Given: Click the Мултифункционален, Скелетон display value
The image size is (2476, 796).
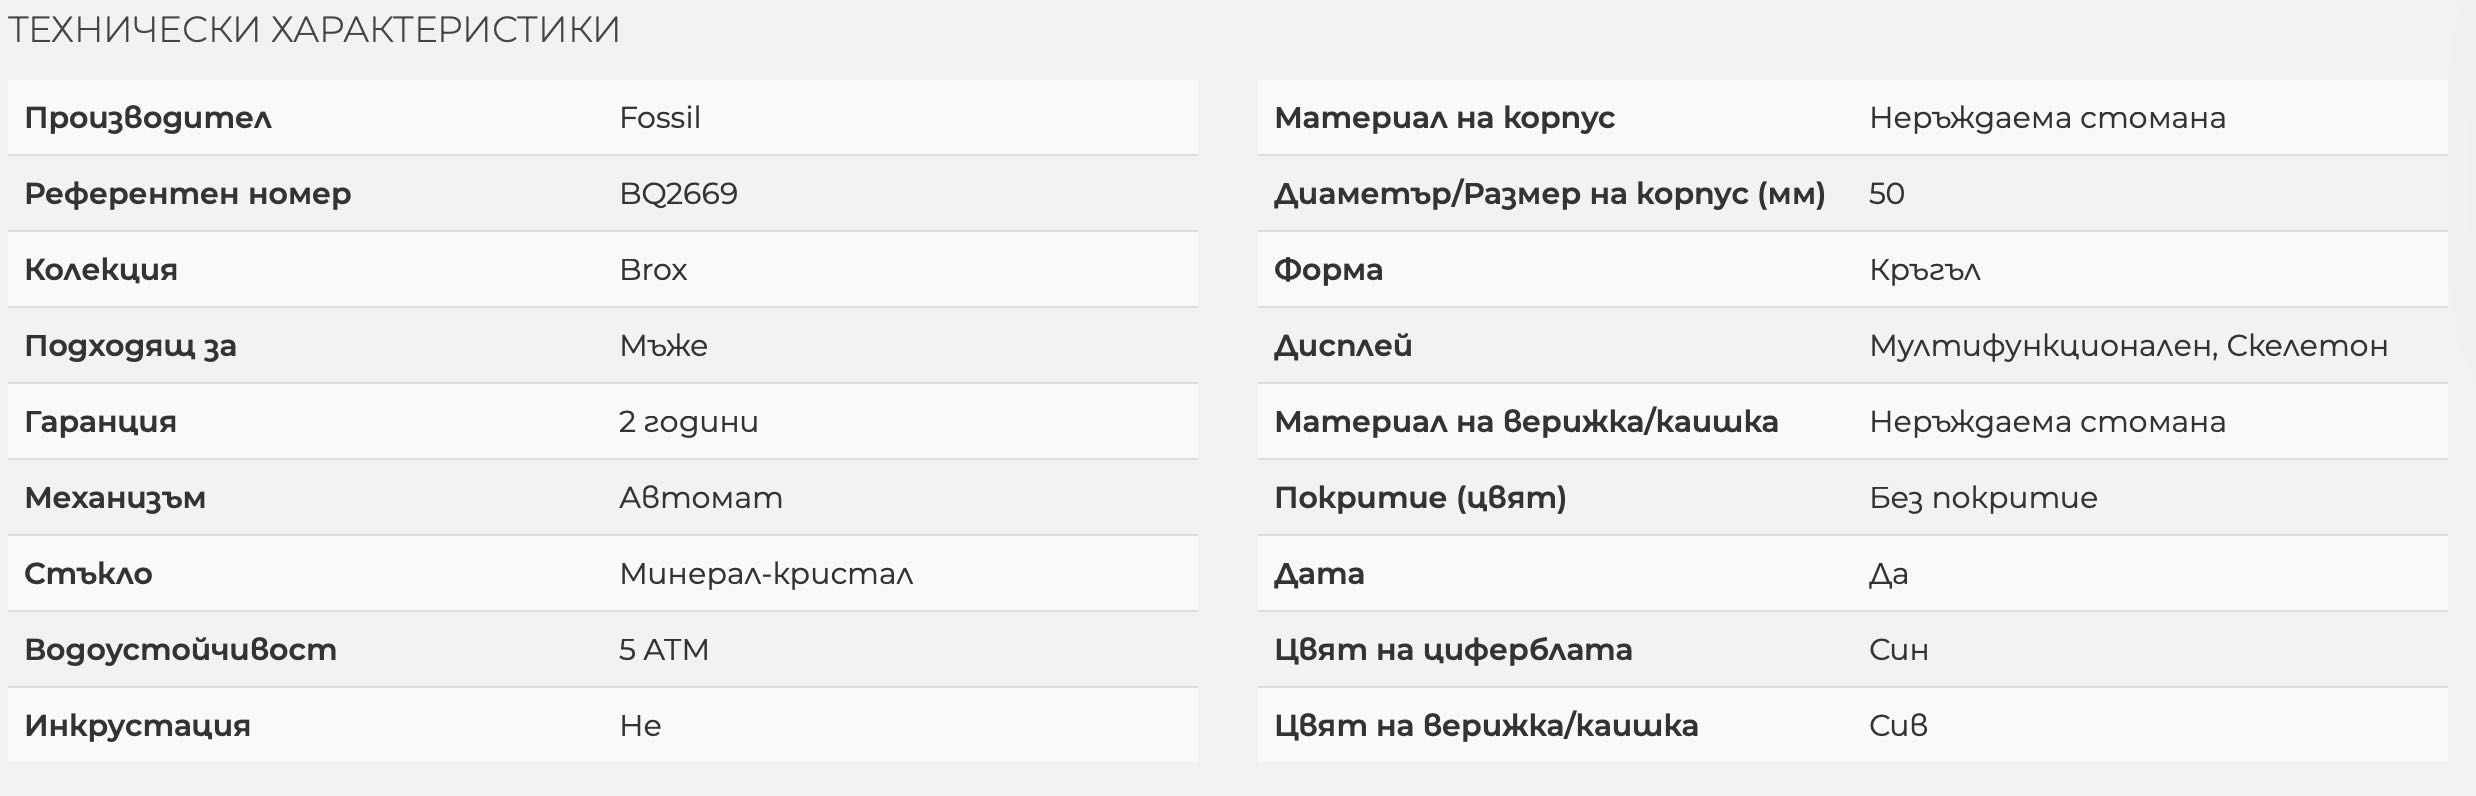Looking at the screenshot, I should pos(2128,346).
